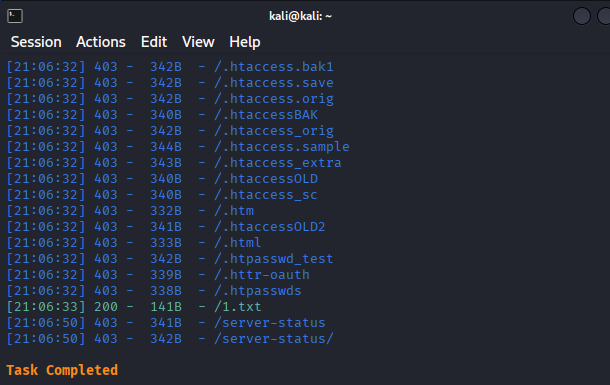This screenshot has height=385, width=610.
Task: Click the kali@kali: ~ window title
Action: point(300,16)
